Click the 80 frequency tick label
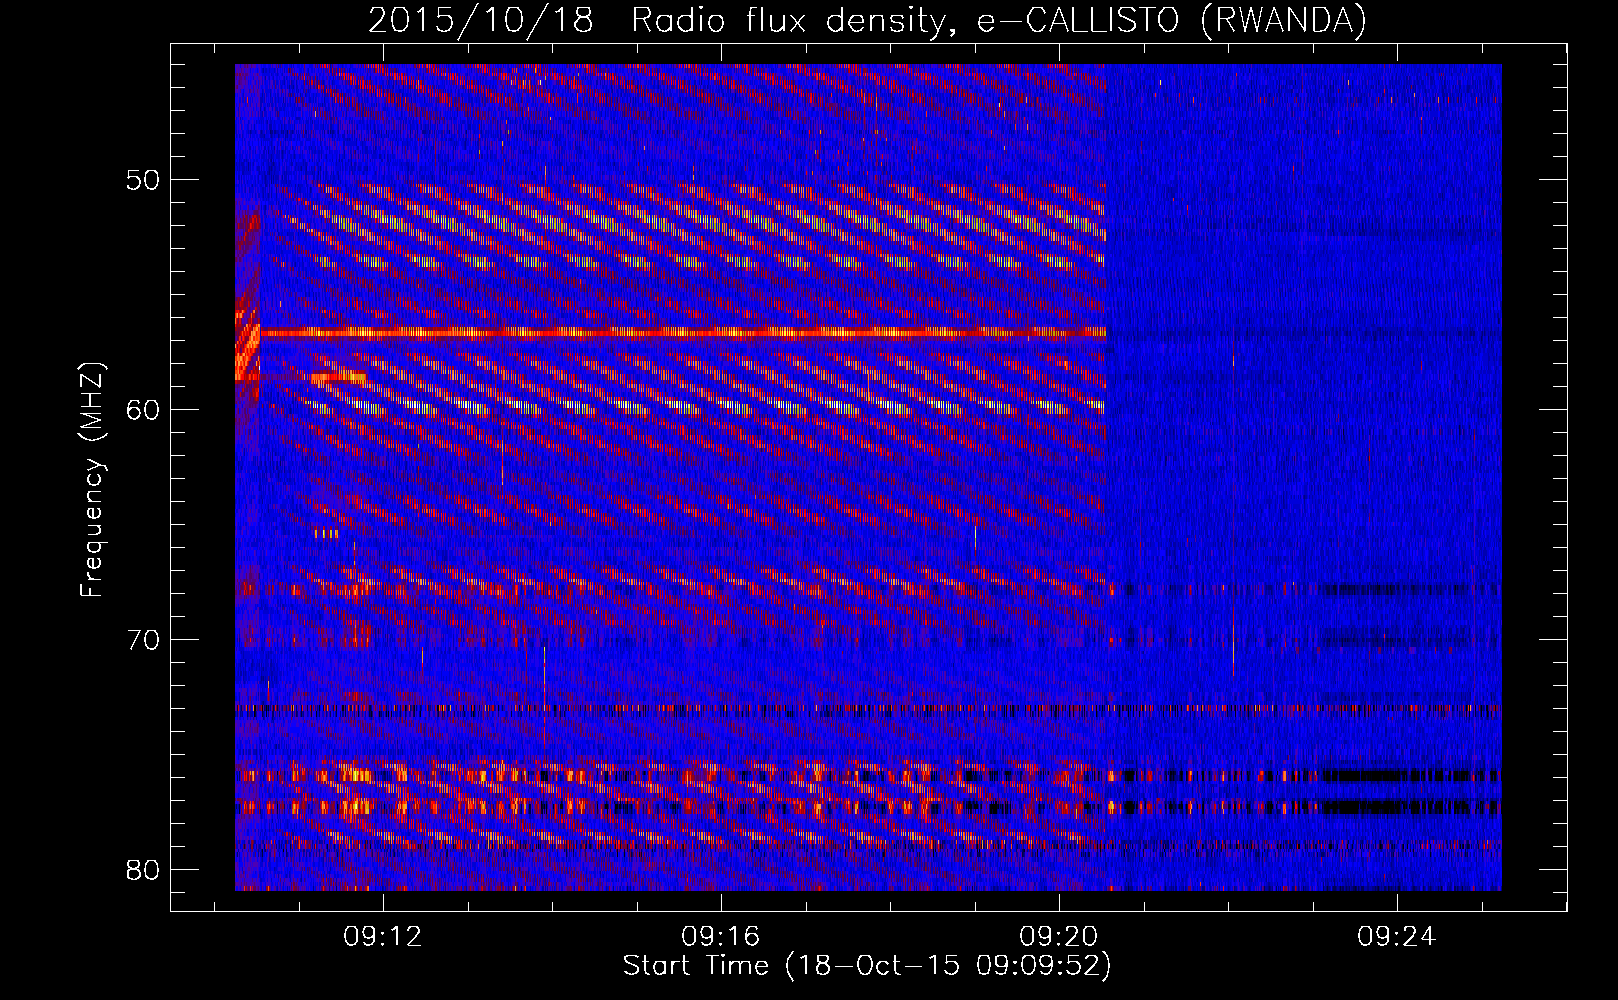 click(143, 869)
